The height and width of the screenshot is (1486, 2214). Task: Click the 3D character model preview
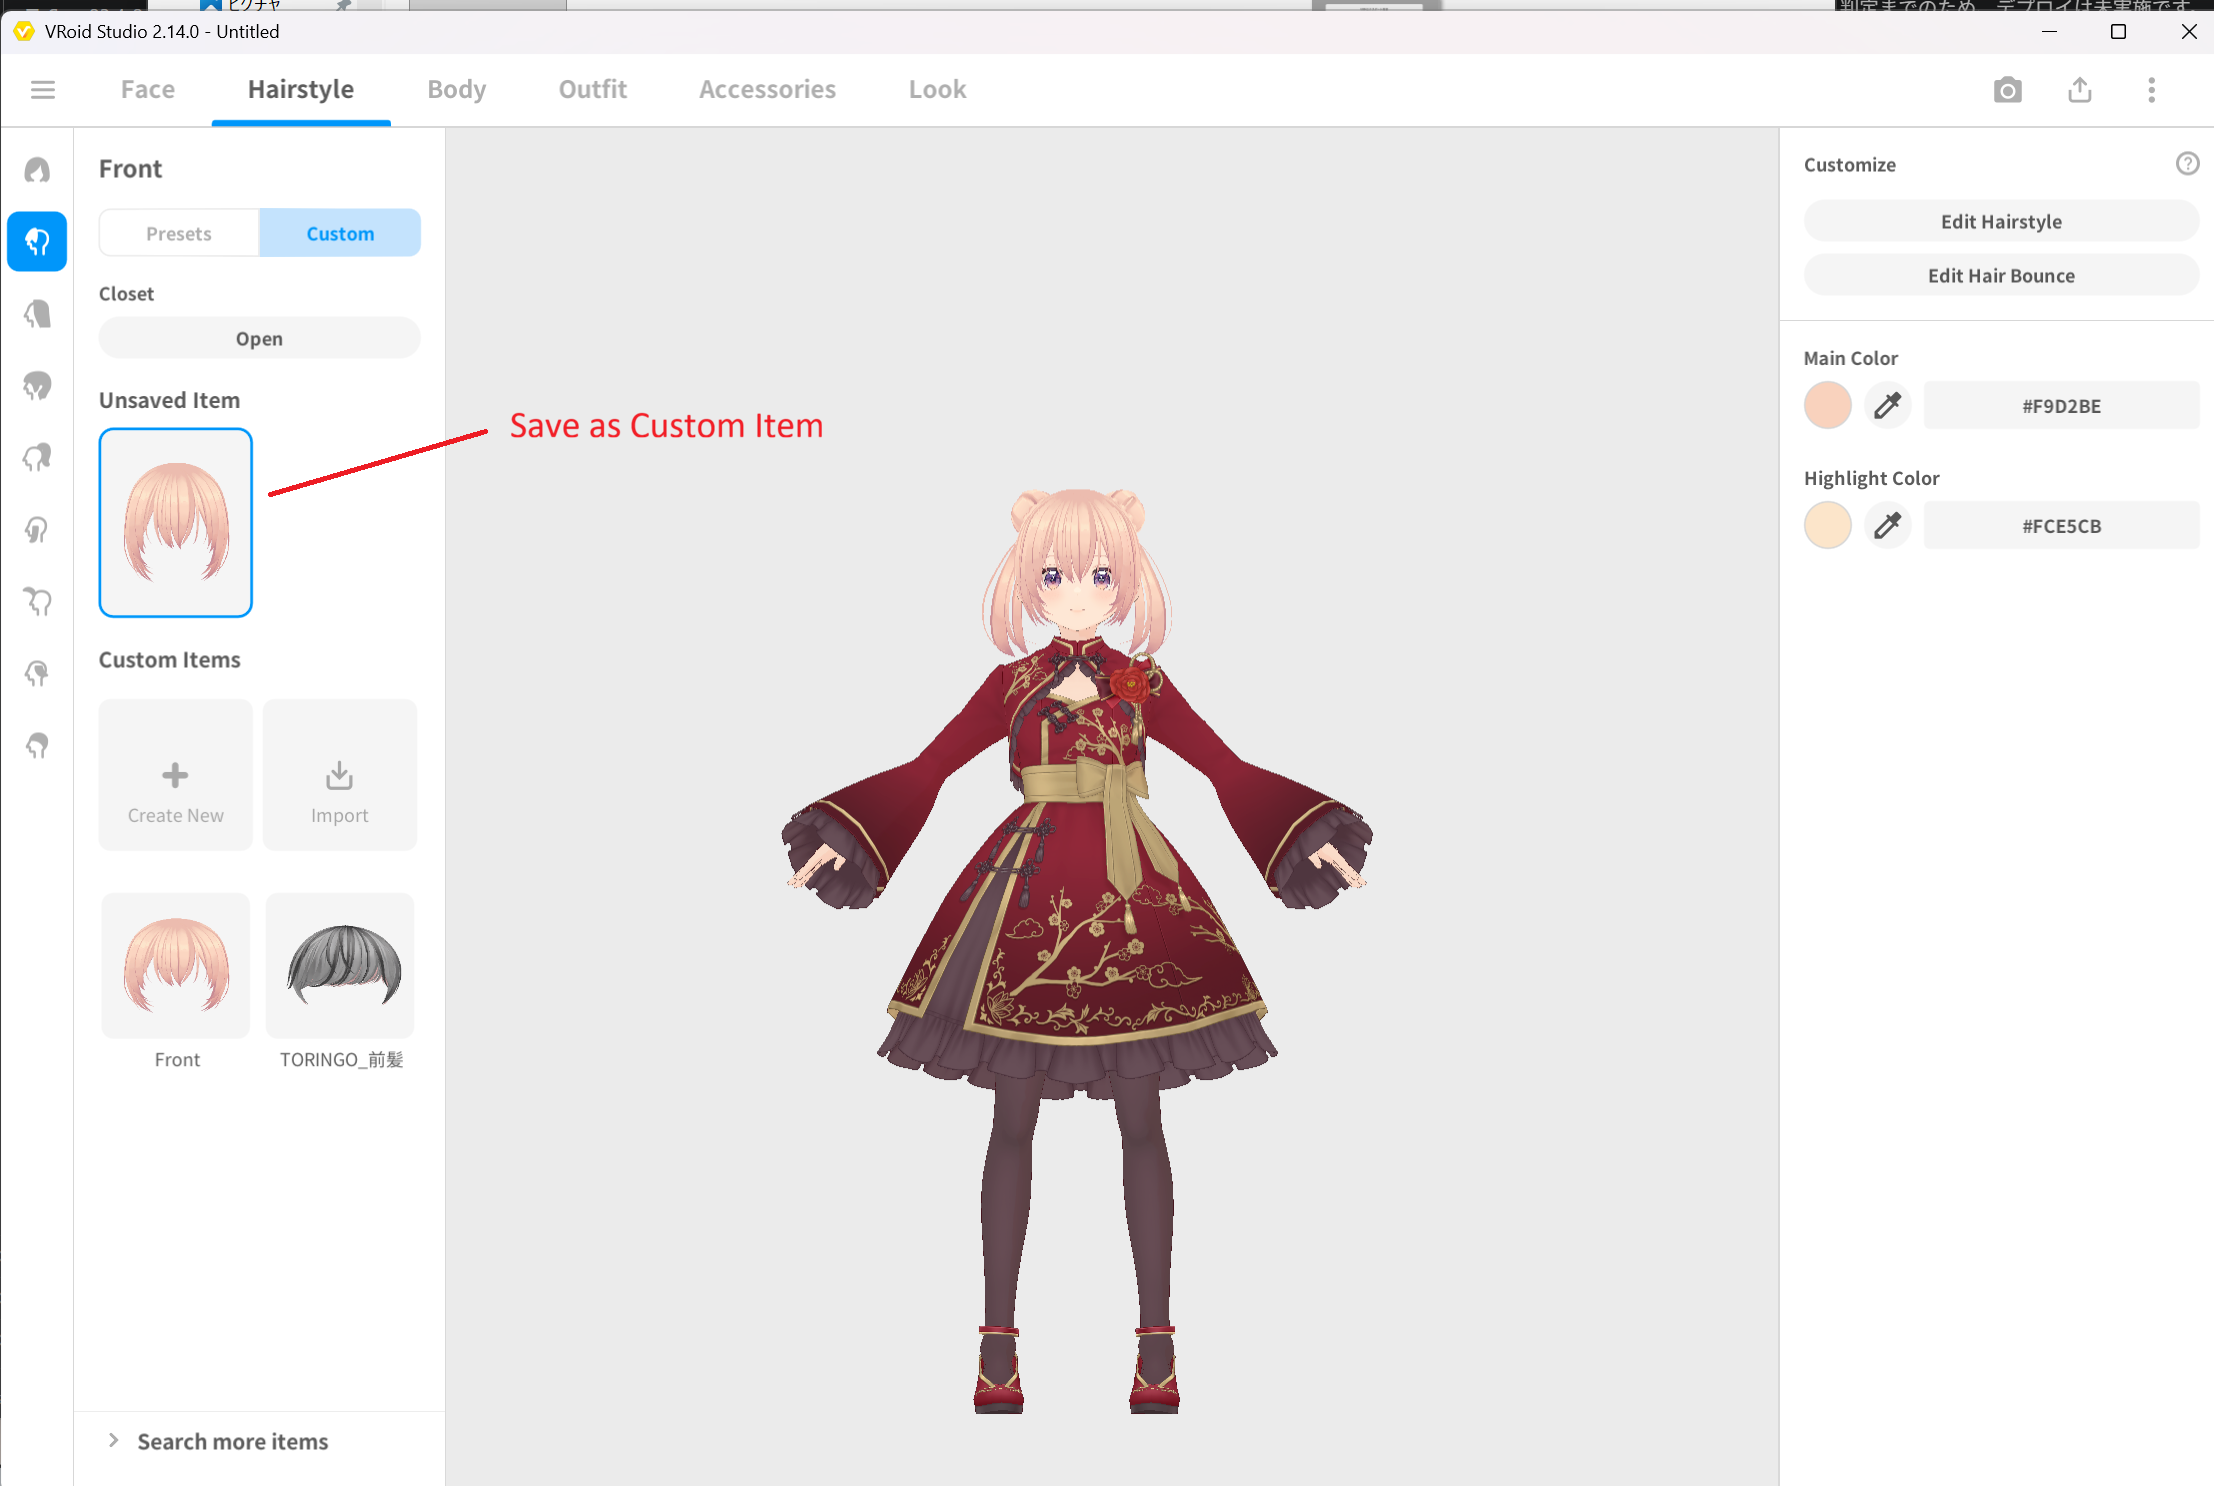point(1076,950)
